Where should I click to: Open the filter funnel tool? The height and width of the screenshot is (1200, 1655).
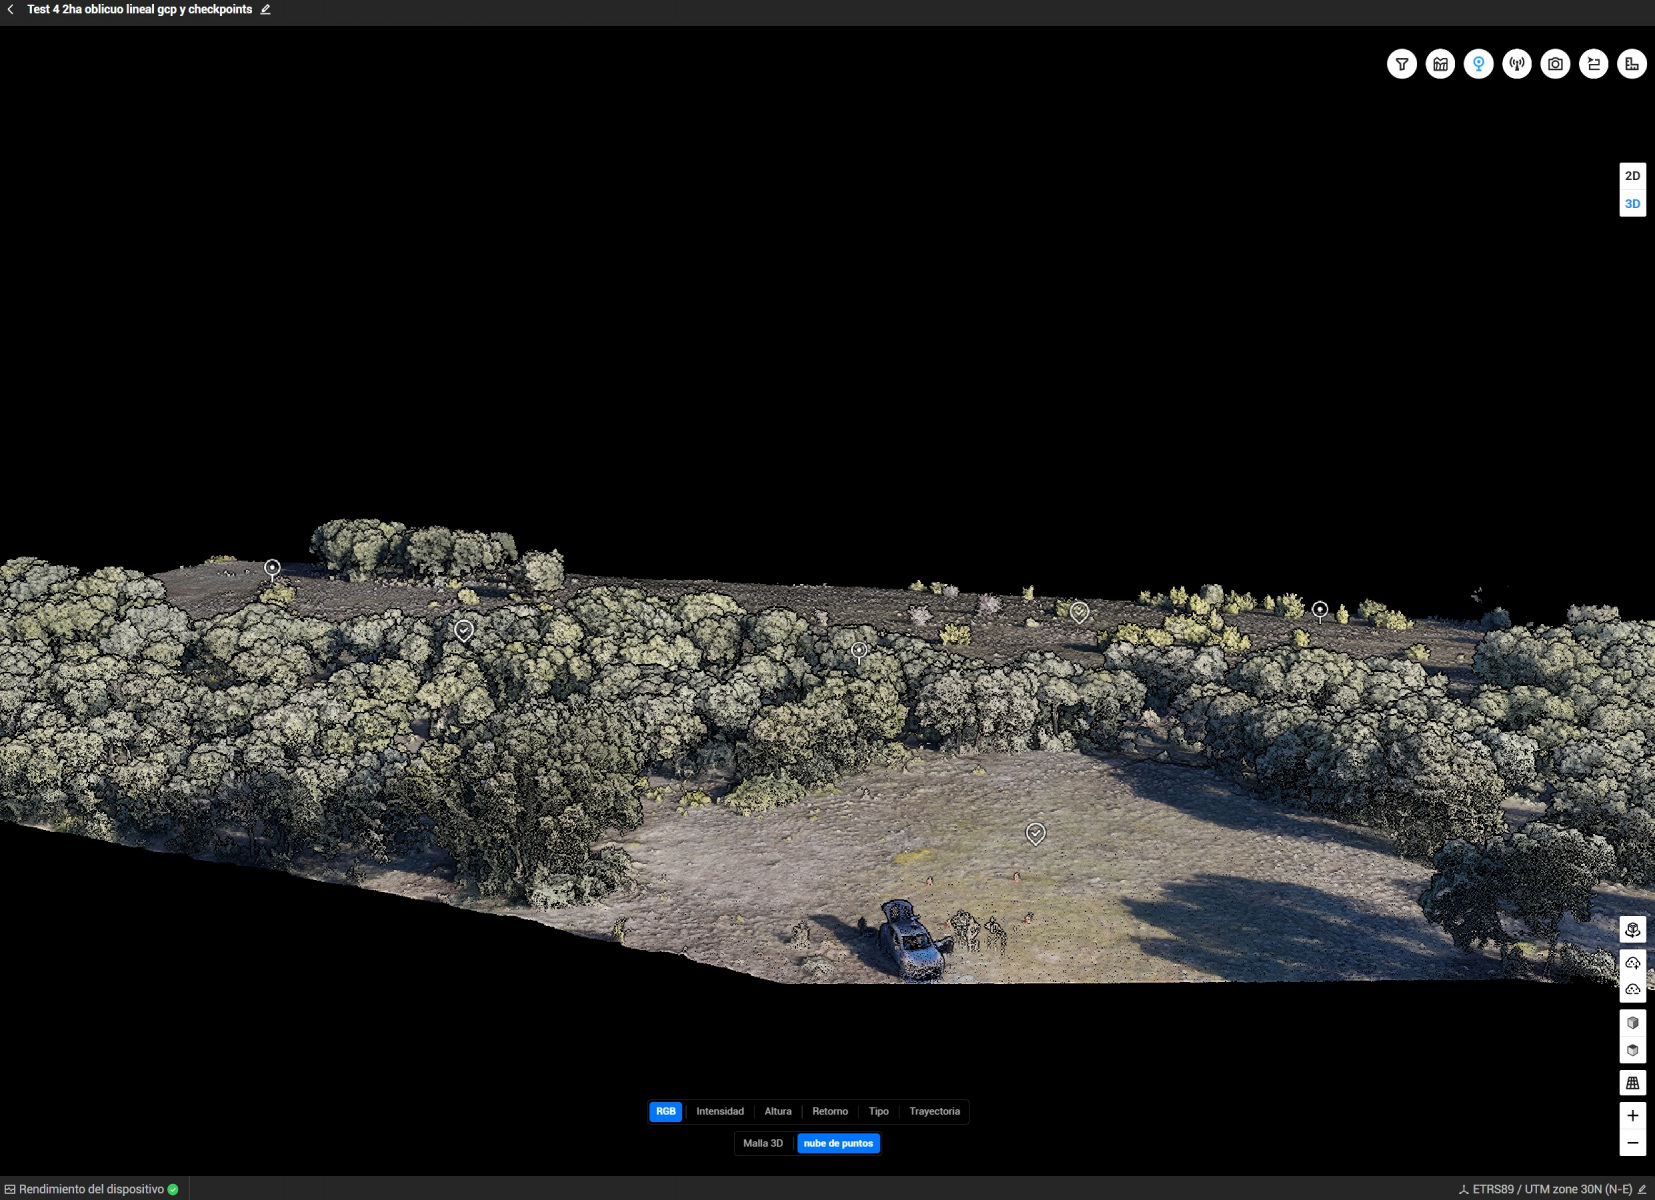(1402, 64)
